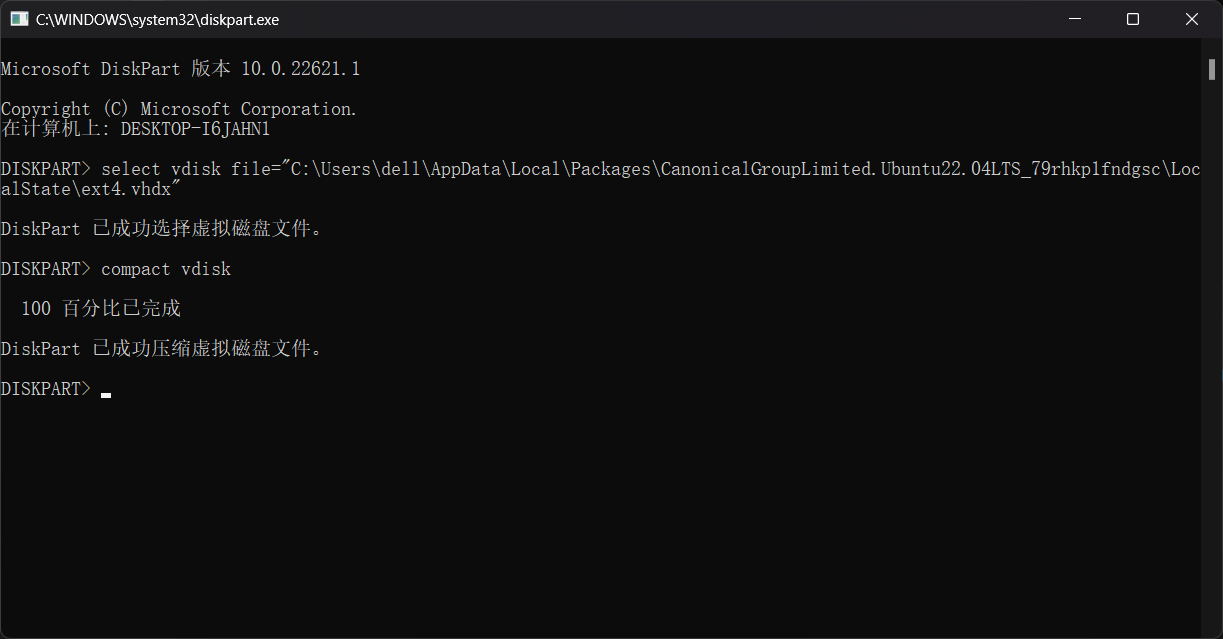This screenshot has height=639, width=1223.
Task: Click the 100 percent completed progress line
Action: click(x=100, y=309)
